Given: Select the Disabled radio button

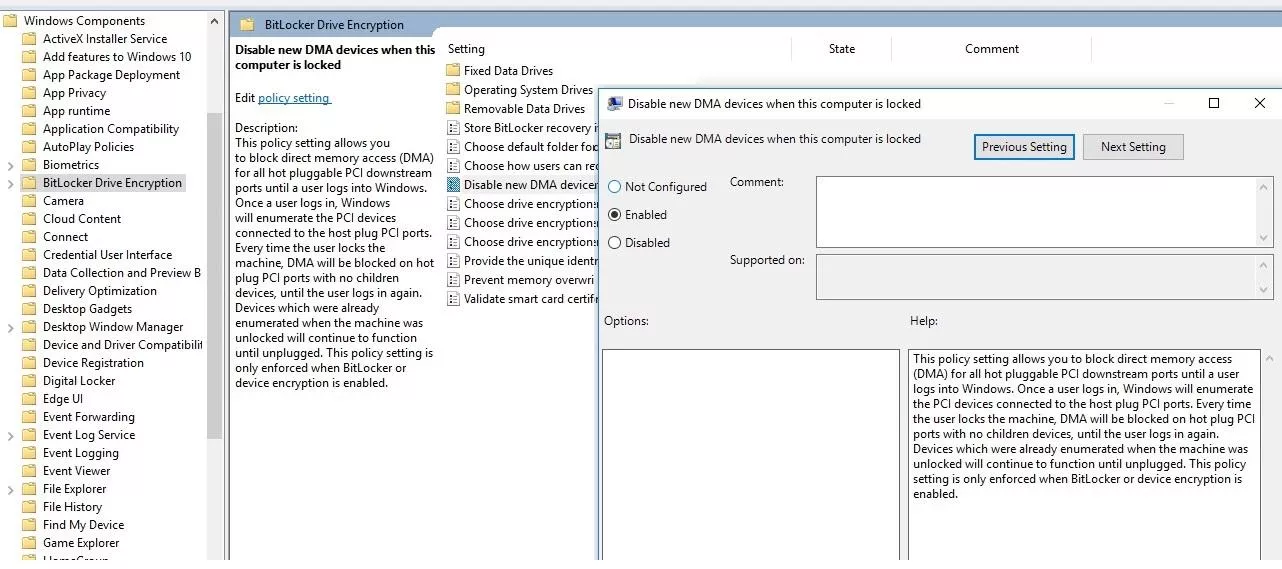Looking at the screenshot, I should click(x=615, y=243).
